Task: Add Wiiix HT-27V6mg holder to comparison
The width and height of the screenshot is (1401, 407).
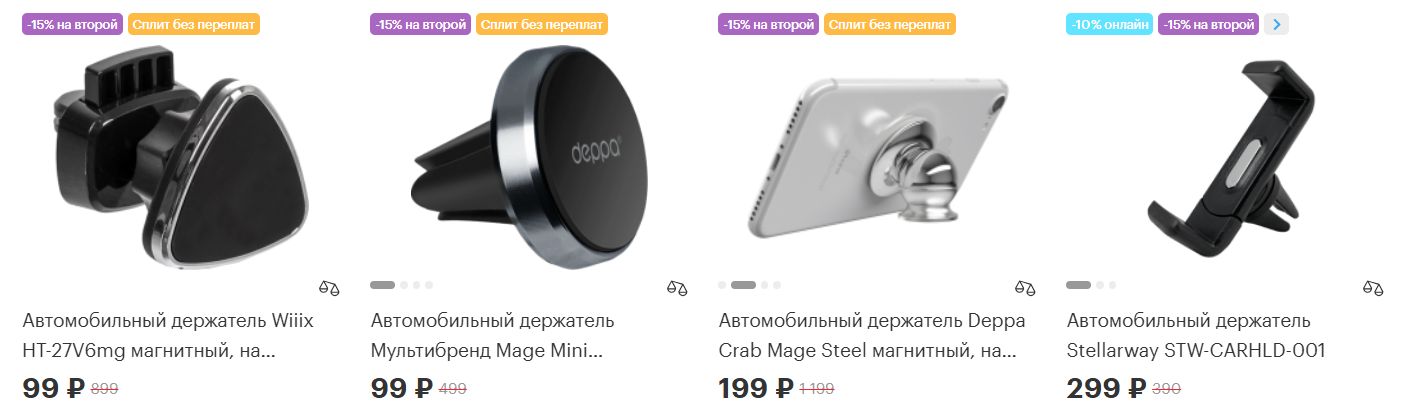Action: [x=329, y=288]
